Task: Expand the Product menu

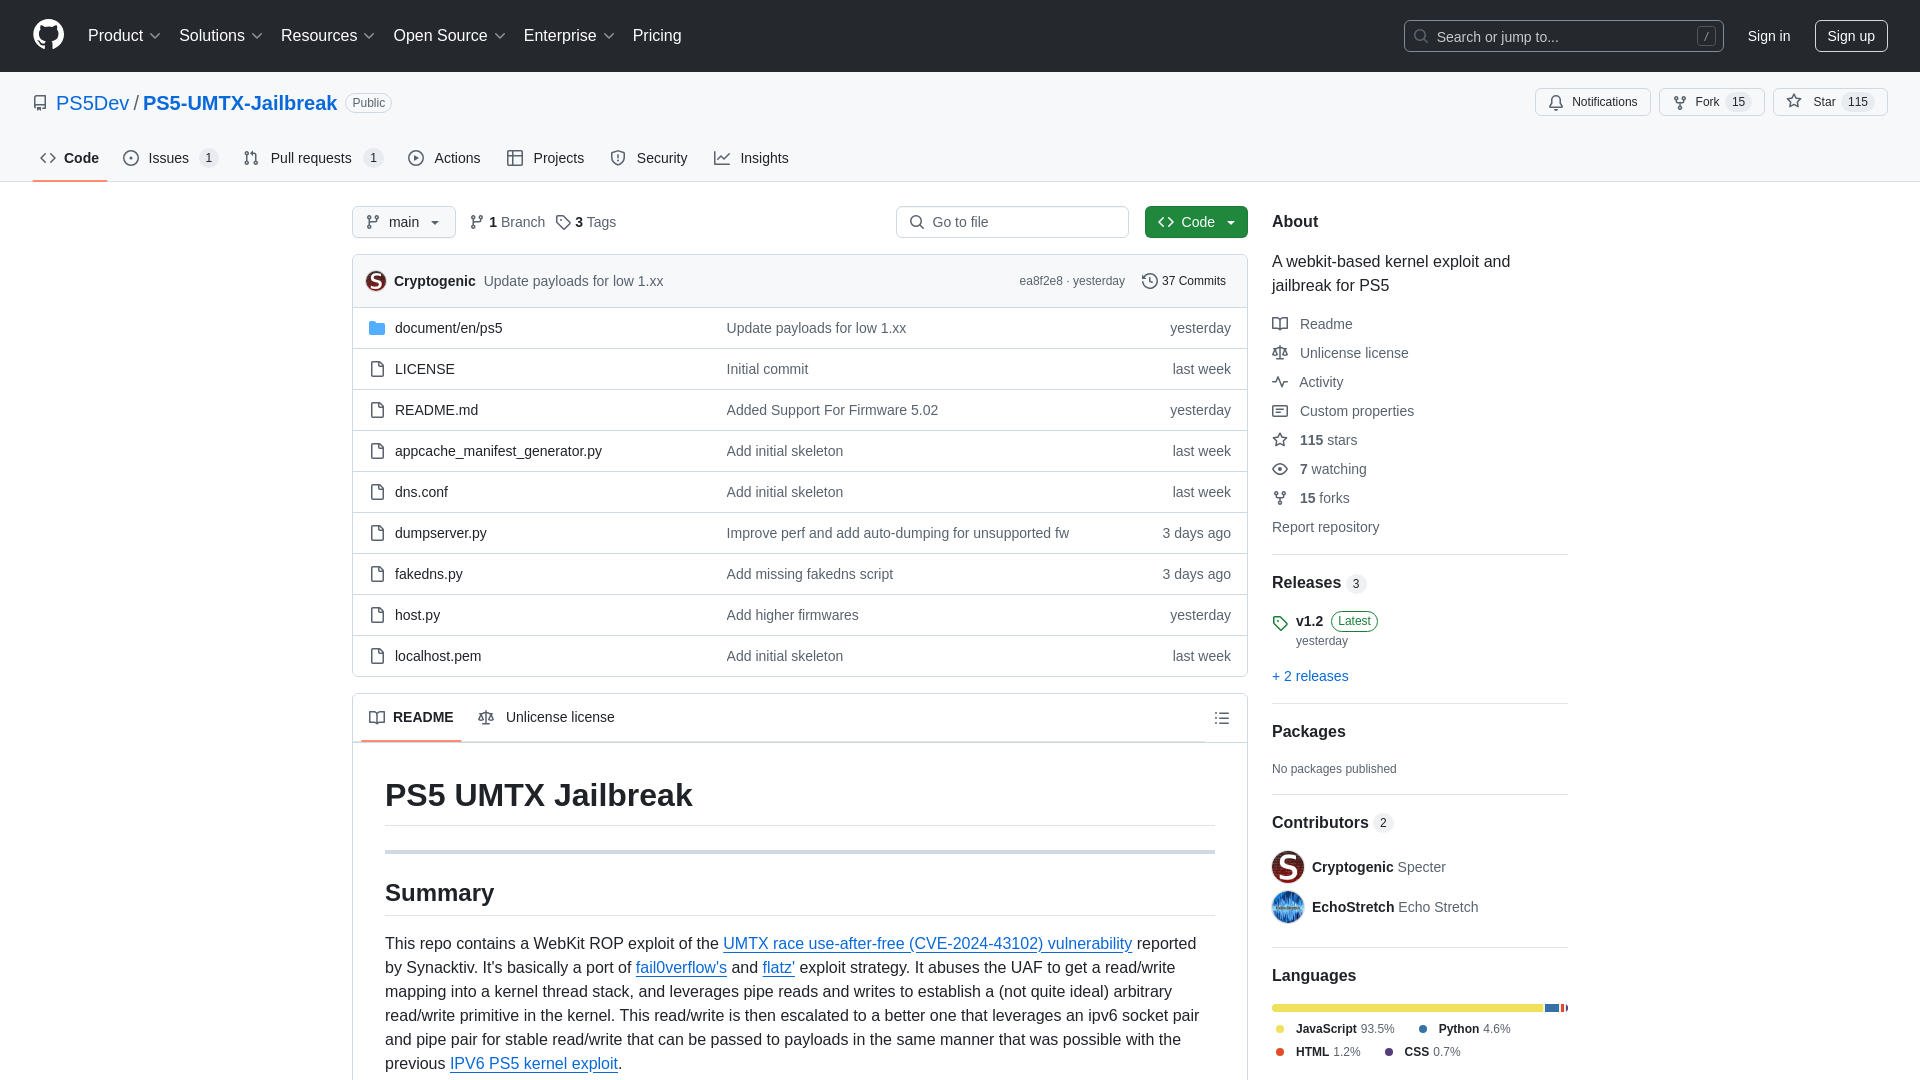Action: pyautogui.click(x=124, y=36)
